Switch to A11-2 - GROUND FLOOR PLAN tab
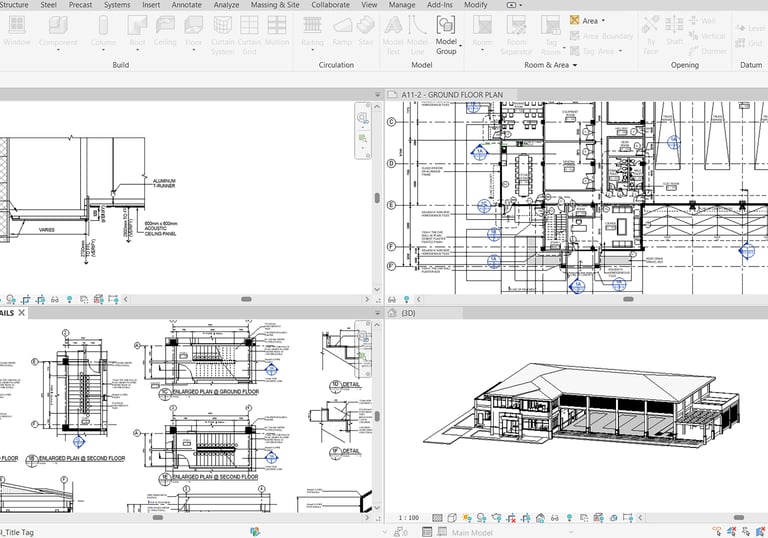The image size is (768, 538). point(452,95)
